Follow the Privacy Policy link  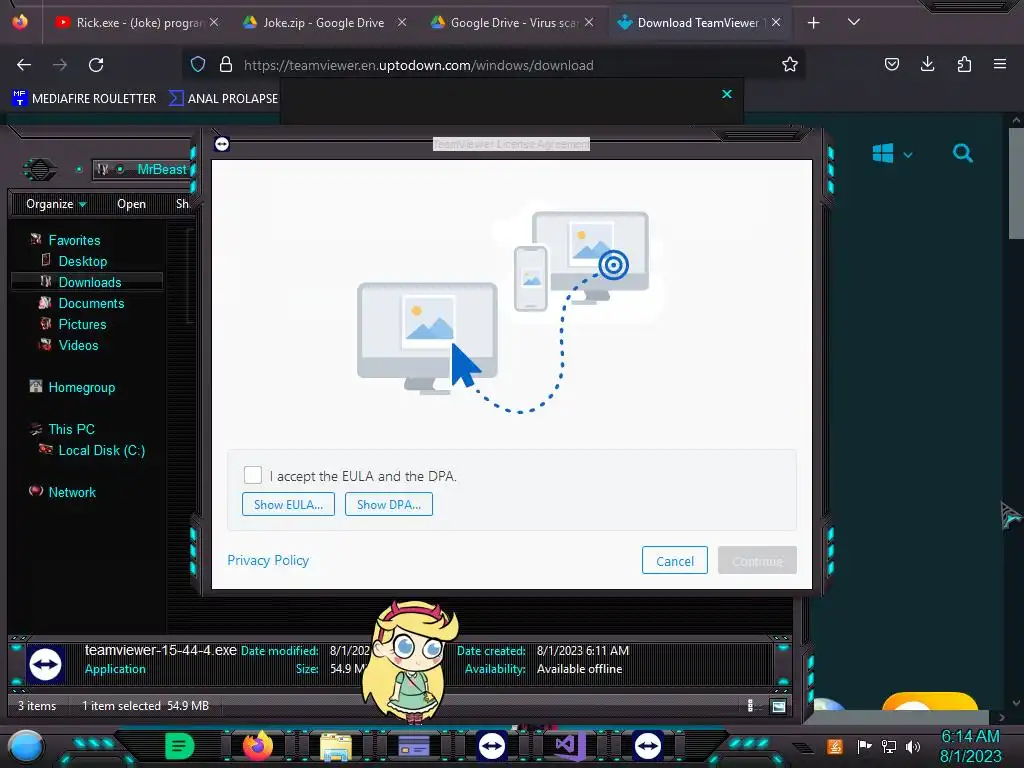tap(268, 560)
